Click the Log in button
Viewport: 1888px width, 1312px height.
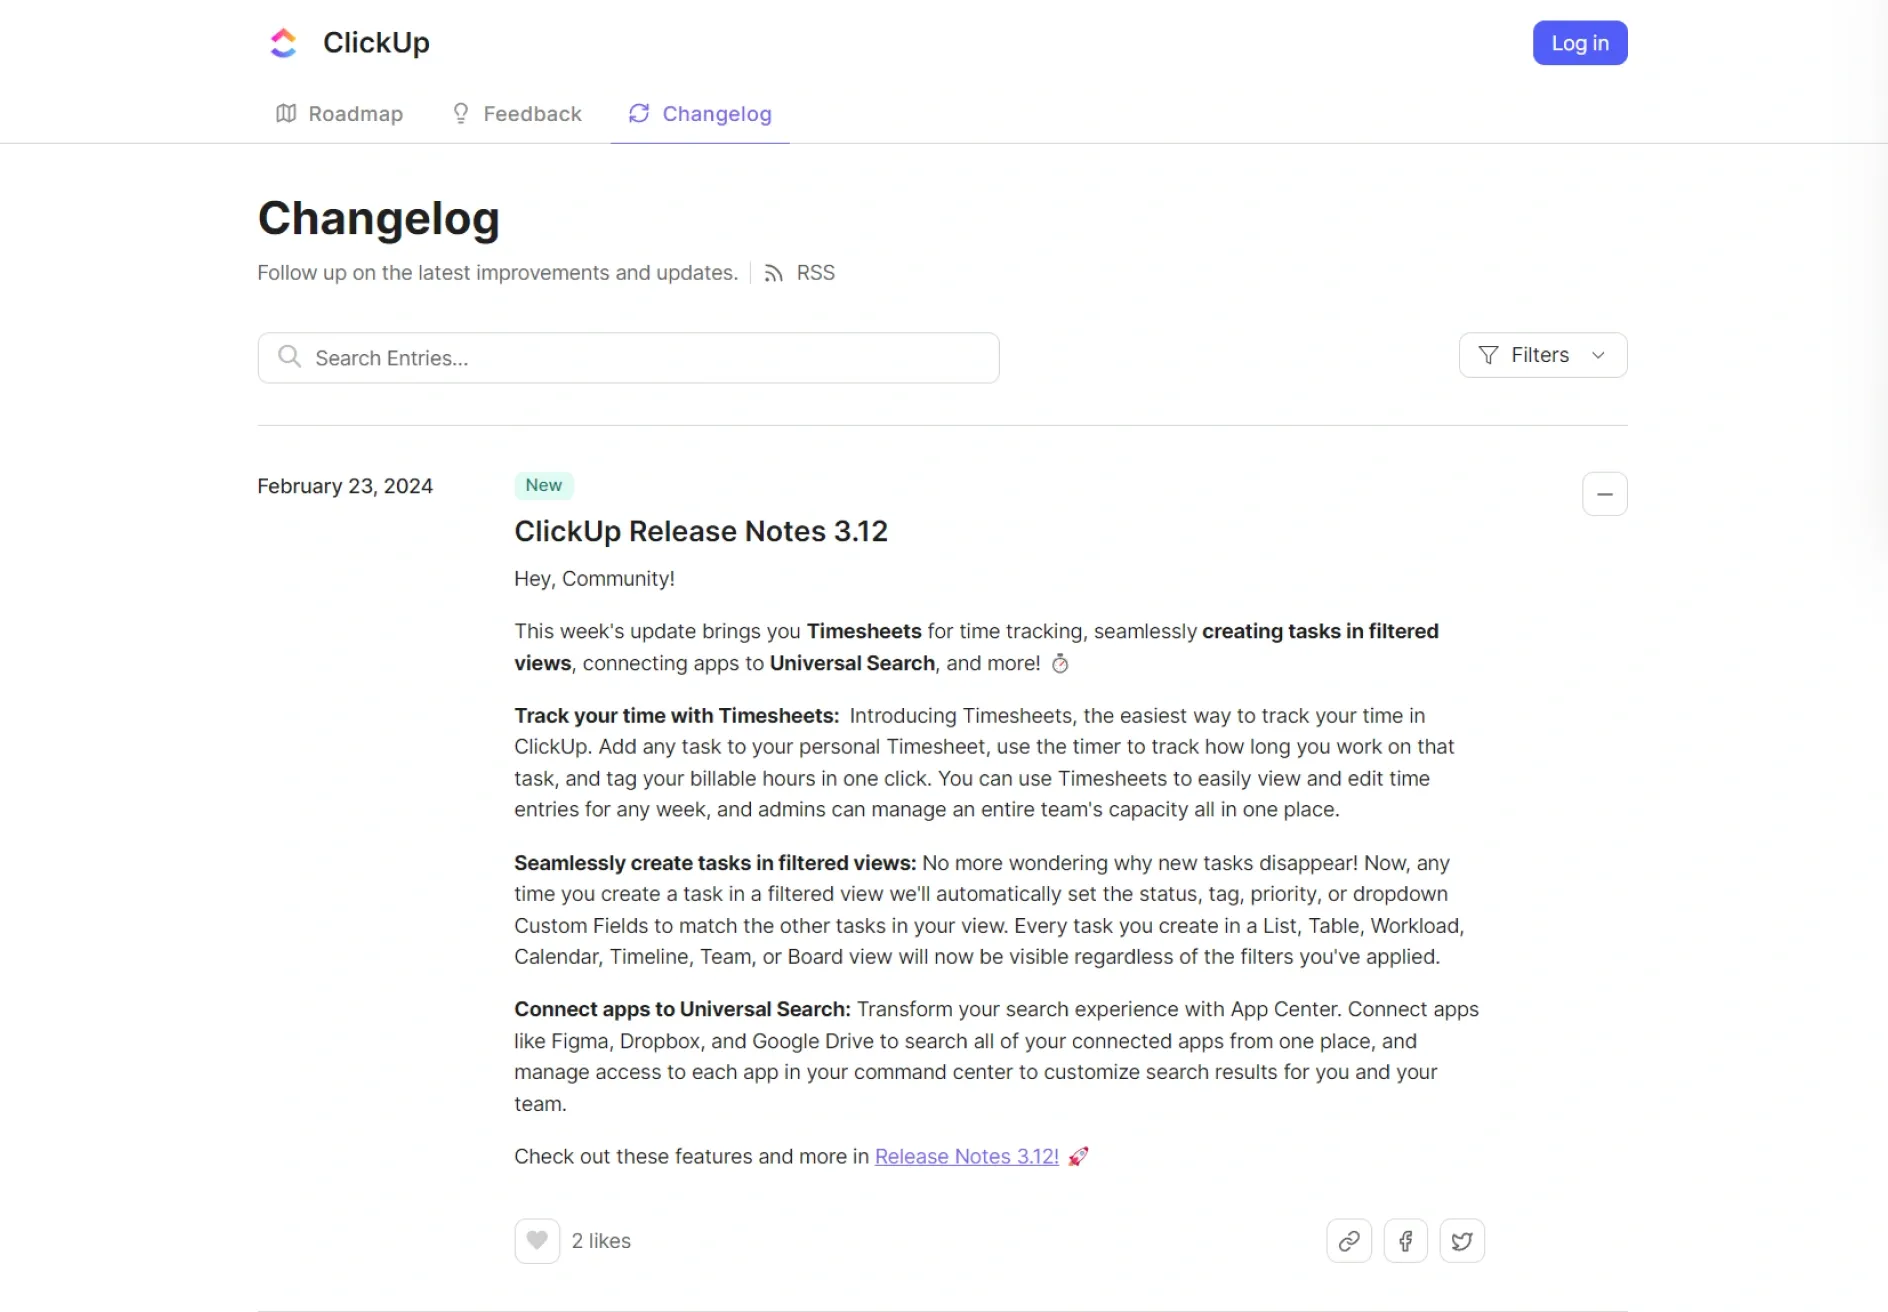coord(1579,42)
